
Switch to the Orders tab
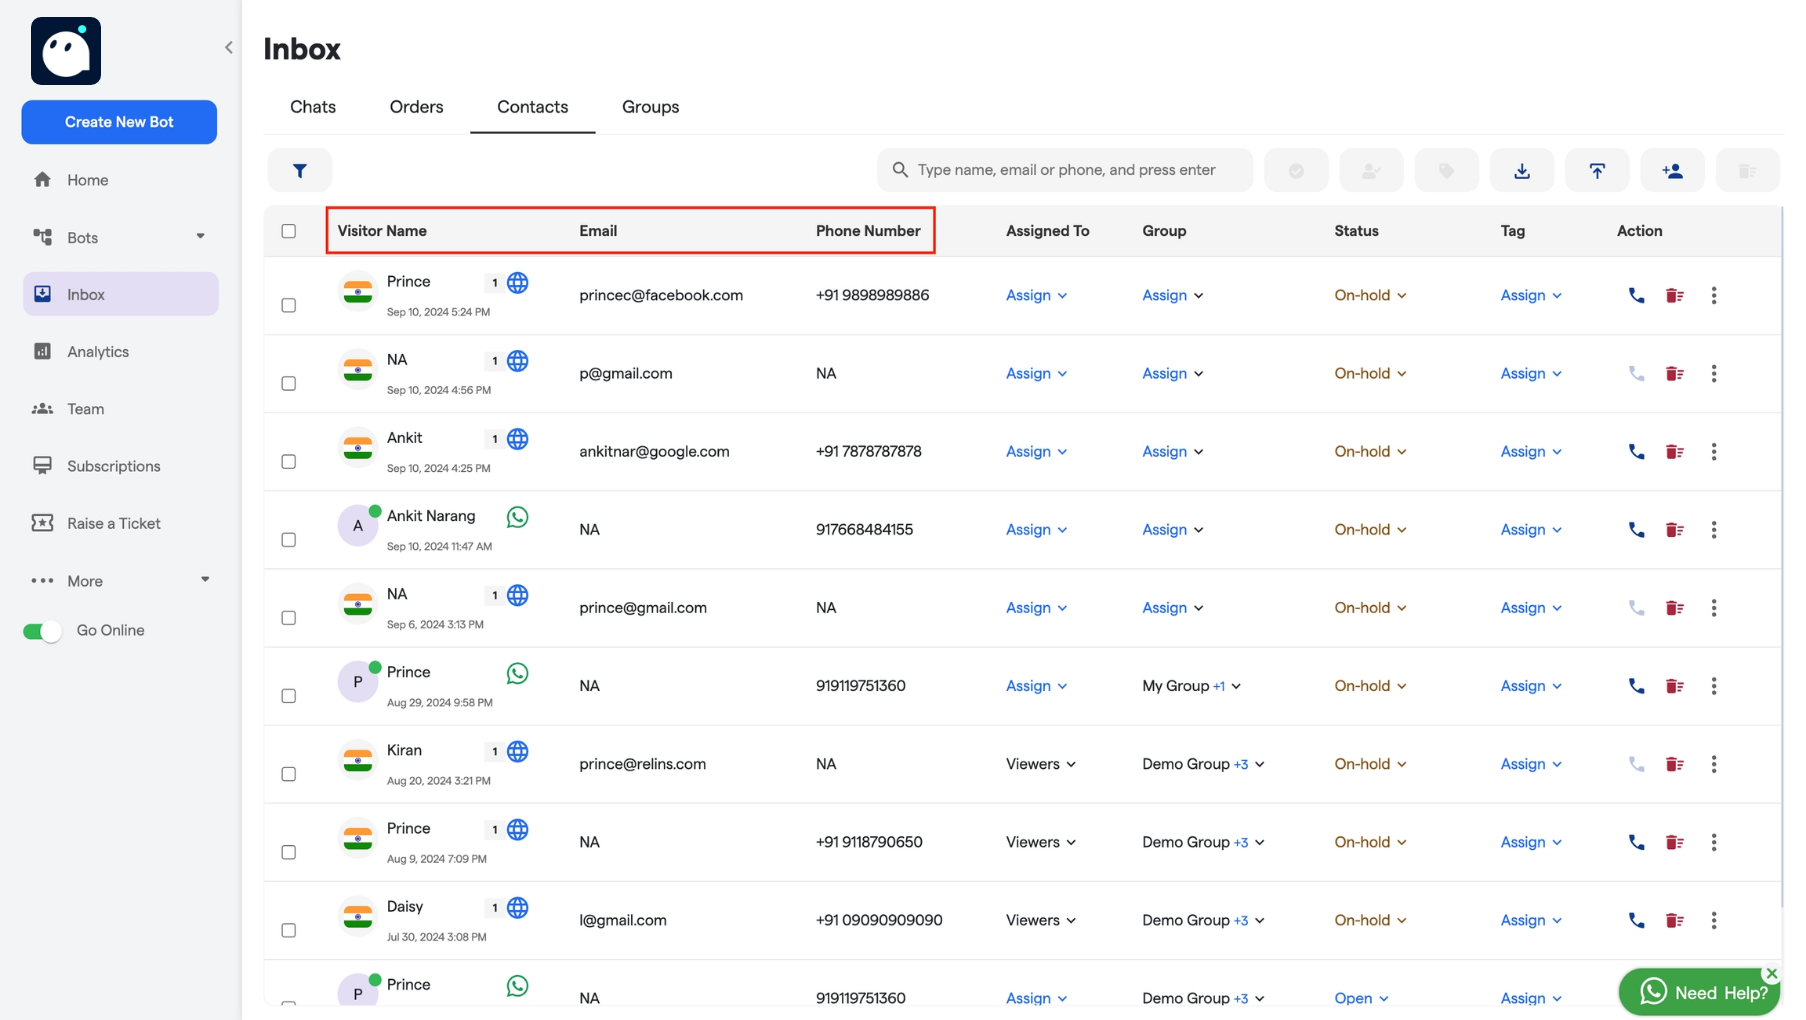pyautogui.click(x=416, y=107)
